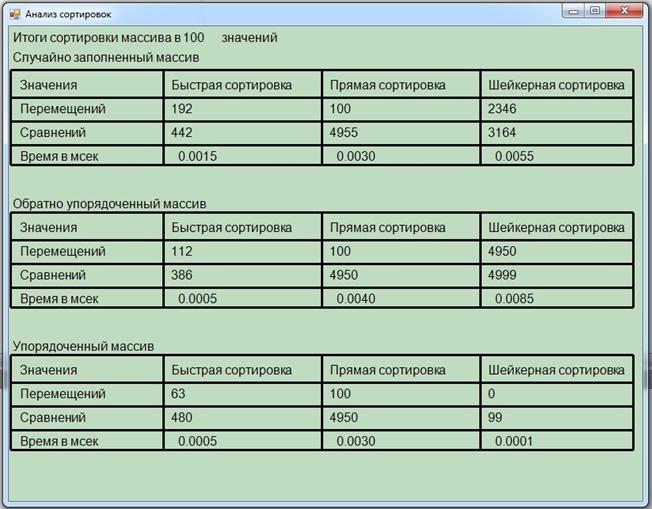Maximize the Анализ сортировок window

click(595, 11)
